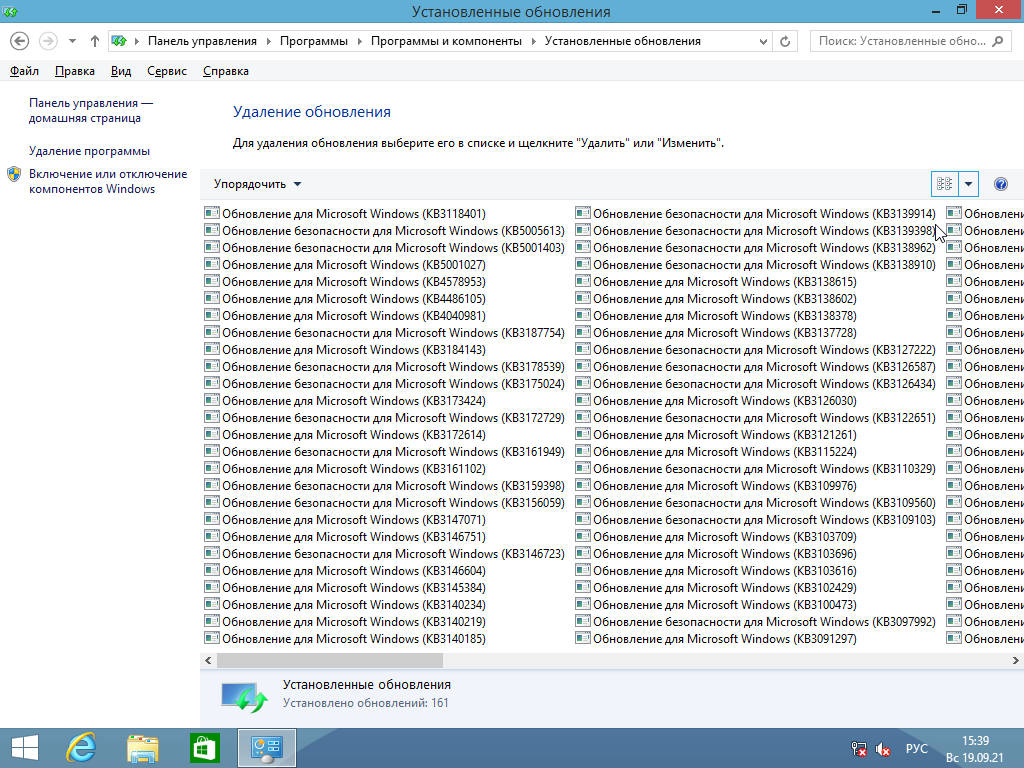Screen dimensions: 1024x768
Task: Click the search magnifier icon
Action: 997,41
